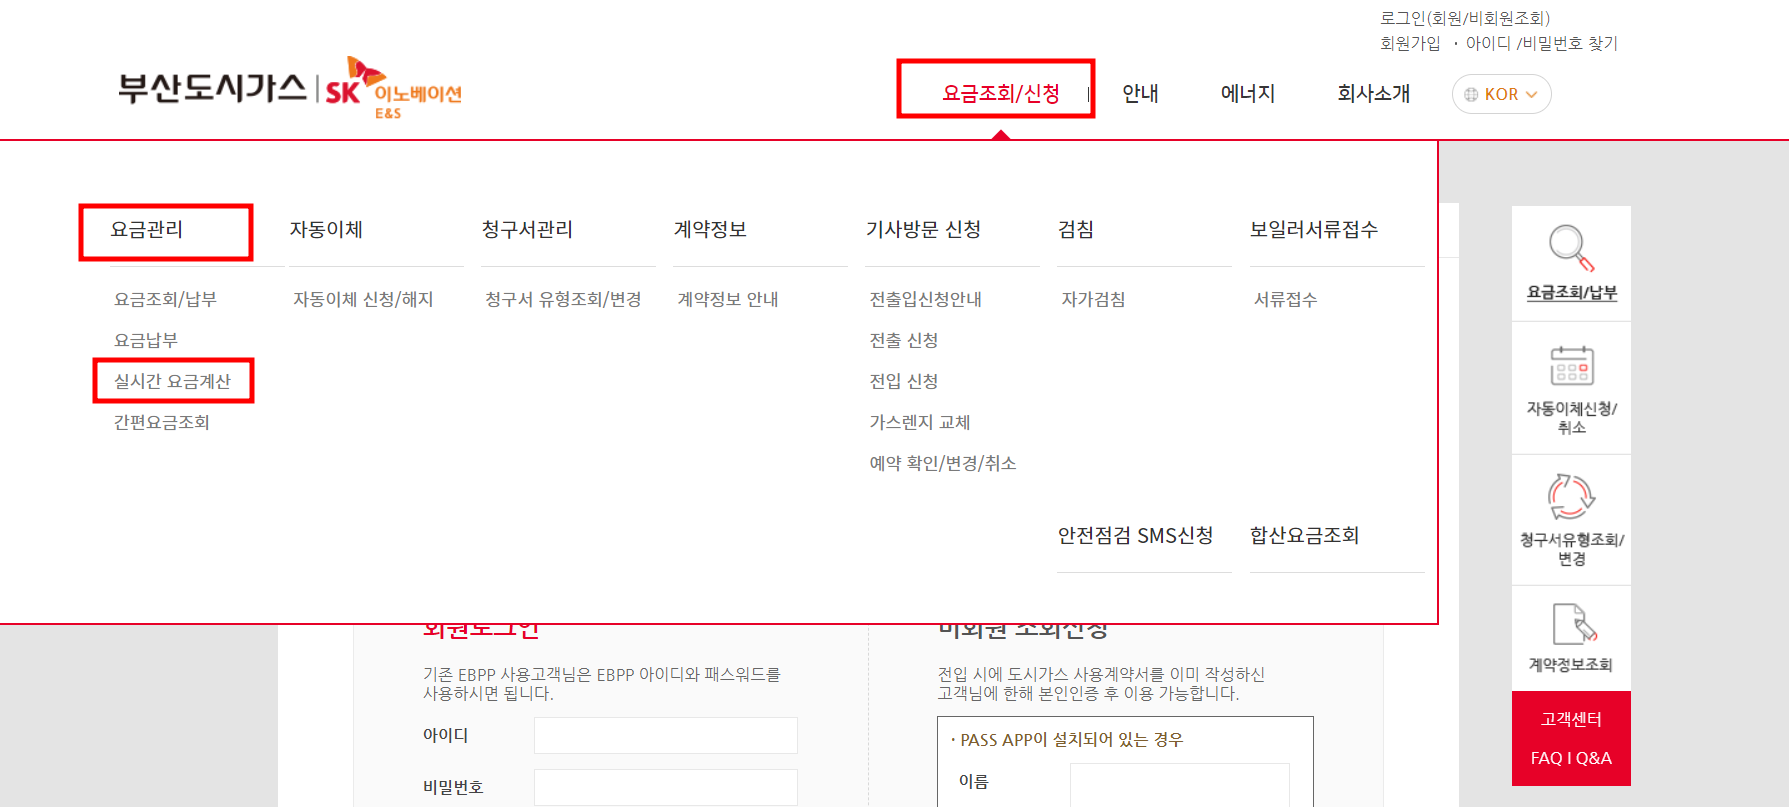Click the 전출입신청안내 link

[x=926, y=299]
